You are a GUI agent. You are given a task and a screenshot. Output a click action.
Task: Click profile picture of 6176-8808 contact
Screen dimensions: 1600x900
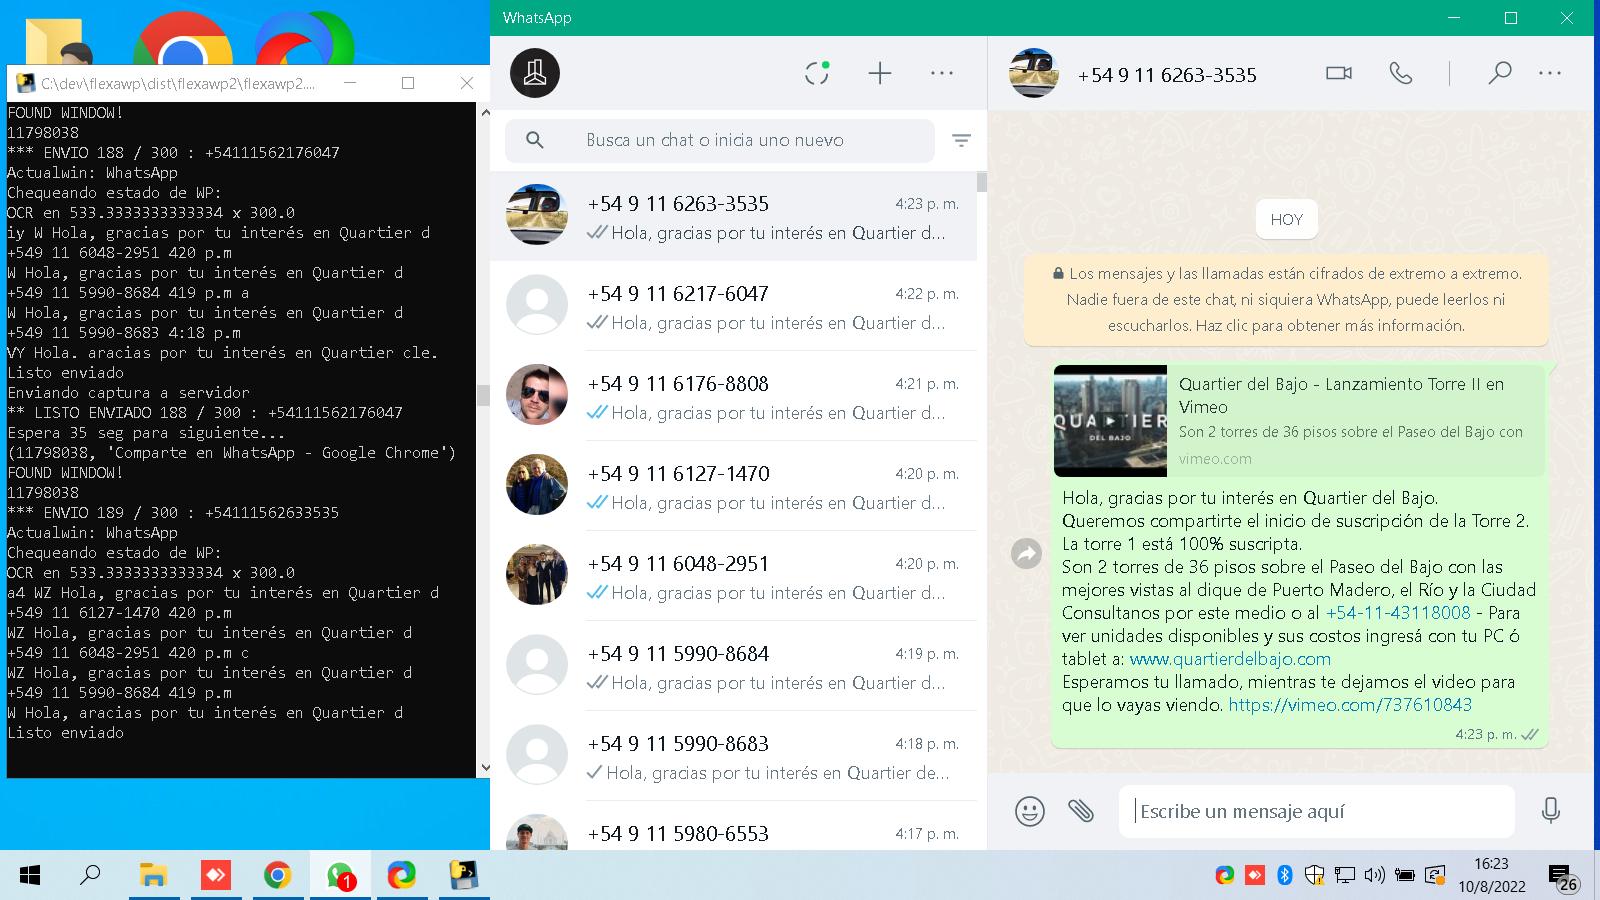(537, 395)
